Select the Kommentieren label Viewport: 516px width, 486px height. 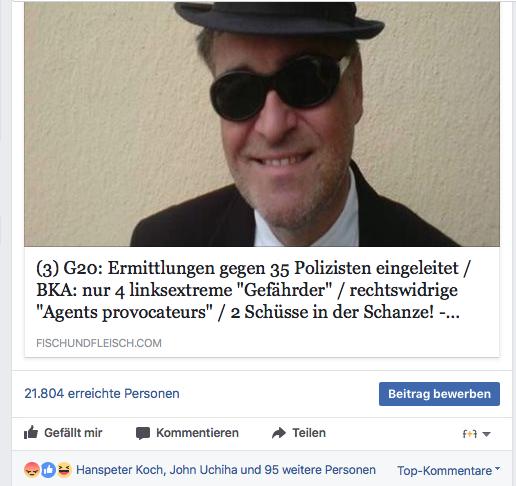click(197, 433)
